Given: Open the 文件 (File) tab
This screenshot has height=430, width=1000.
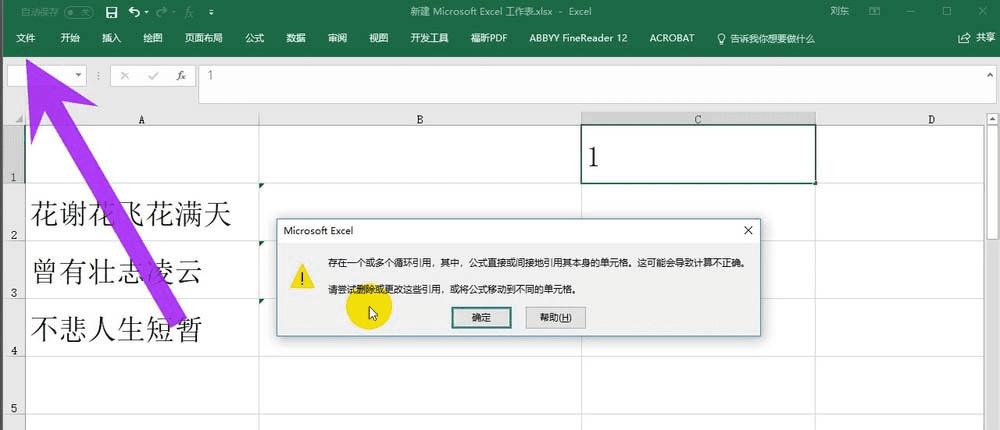Looking at the screenshot, I should click(26, 38).
